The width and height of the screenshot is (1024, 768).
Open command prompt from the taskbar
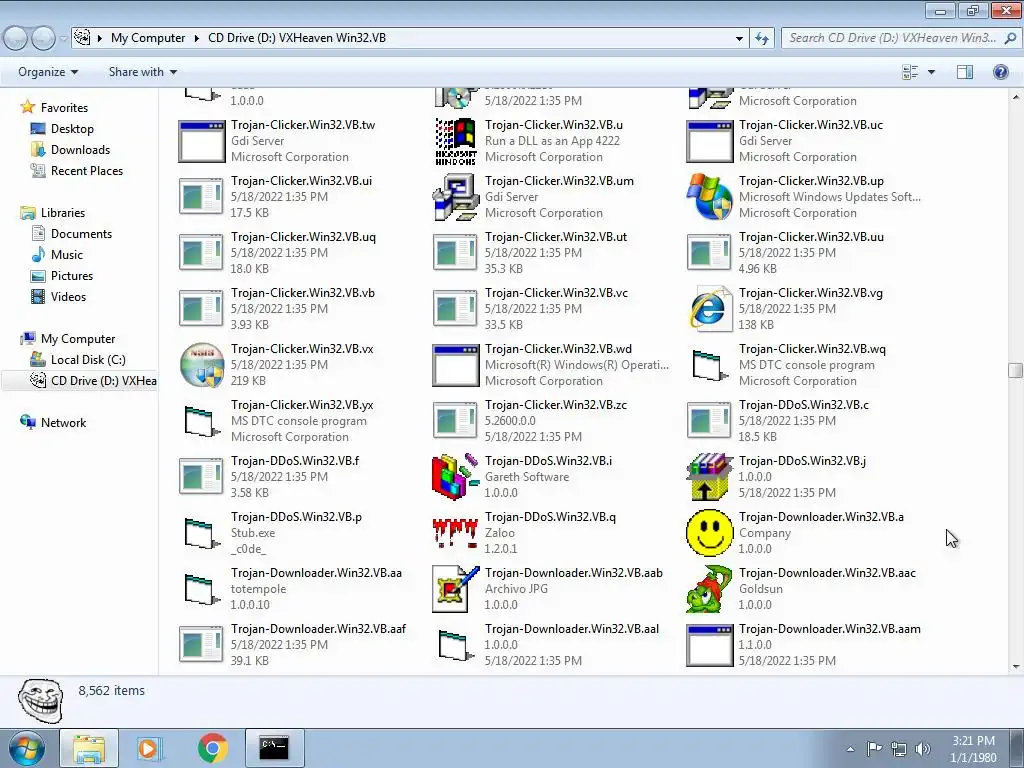(x=274, y=748)
